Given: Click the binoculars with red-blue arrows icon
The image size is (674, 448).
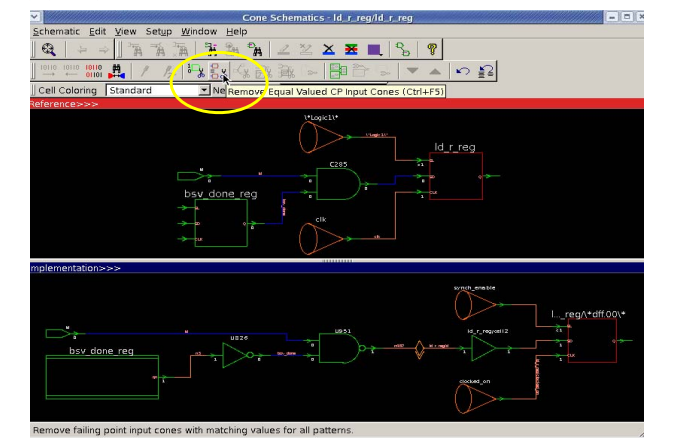Looking at the screenshot, I should pyautogui.click(x=116, y=71).
